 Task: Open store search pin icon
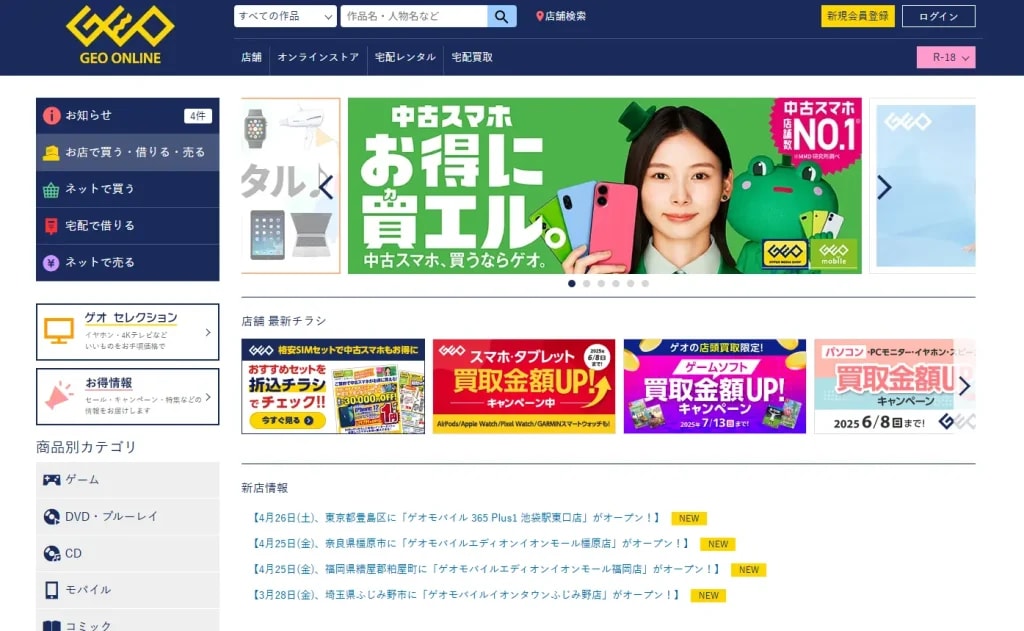[x=539, y=16]
